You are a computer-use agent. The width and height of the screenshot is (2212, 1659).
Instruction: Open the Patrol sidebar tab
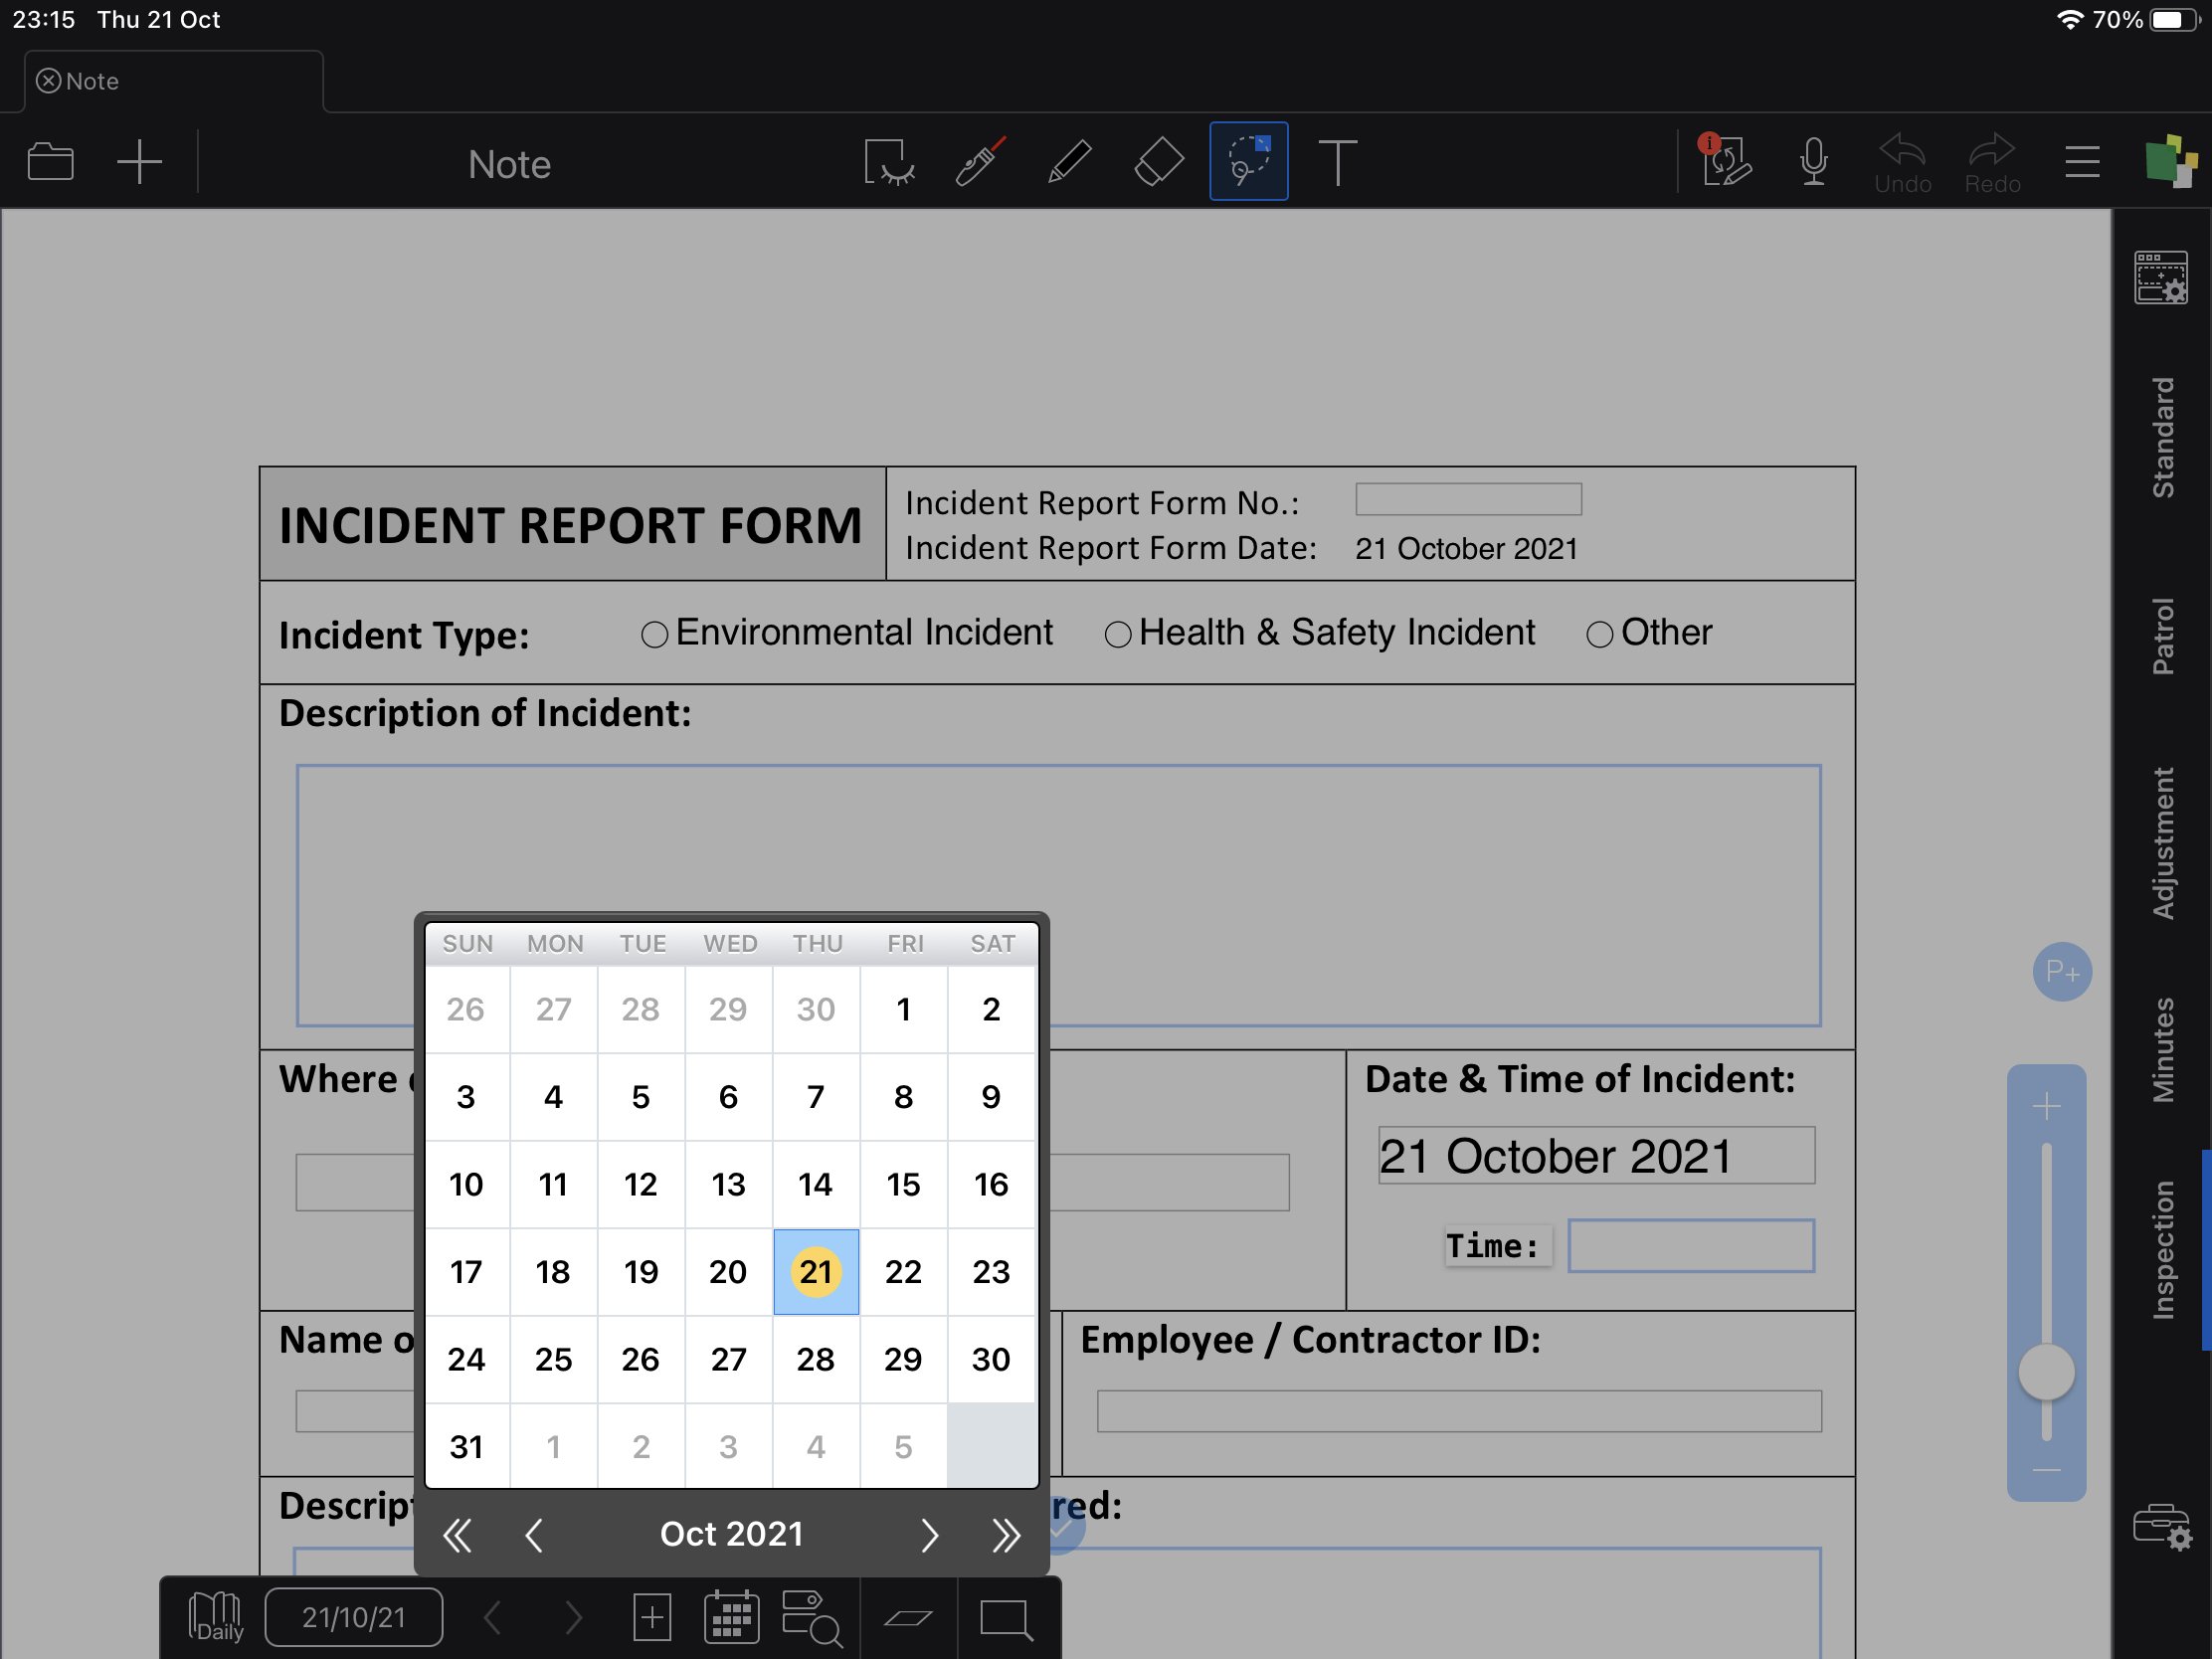click(2162, 636)
